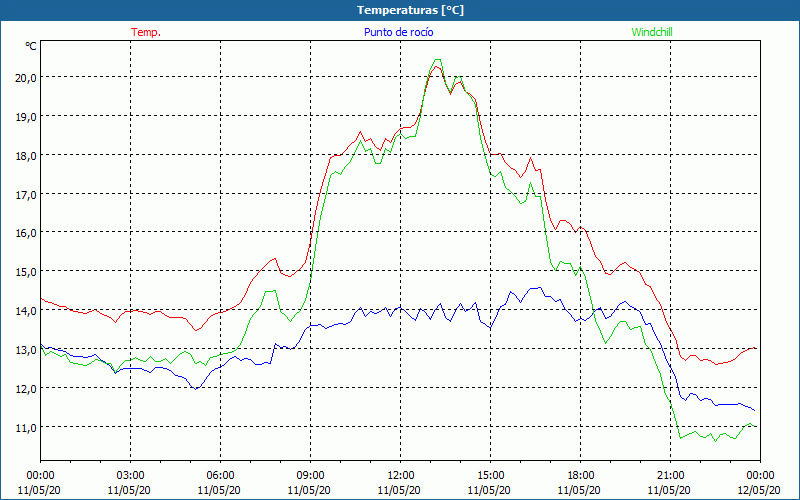Click the 21:00 time axis label
800x500 pixels.
pos(670,476)
